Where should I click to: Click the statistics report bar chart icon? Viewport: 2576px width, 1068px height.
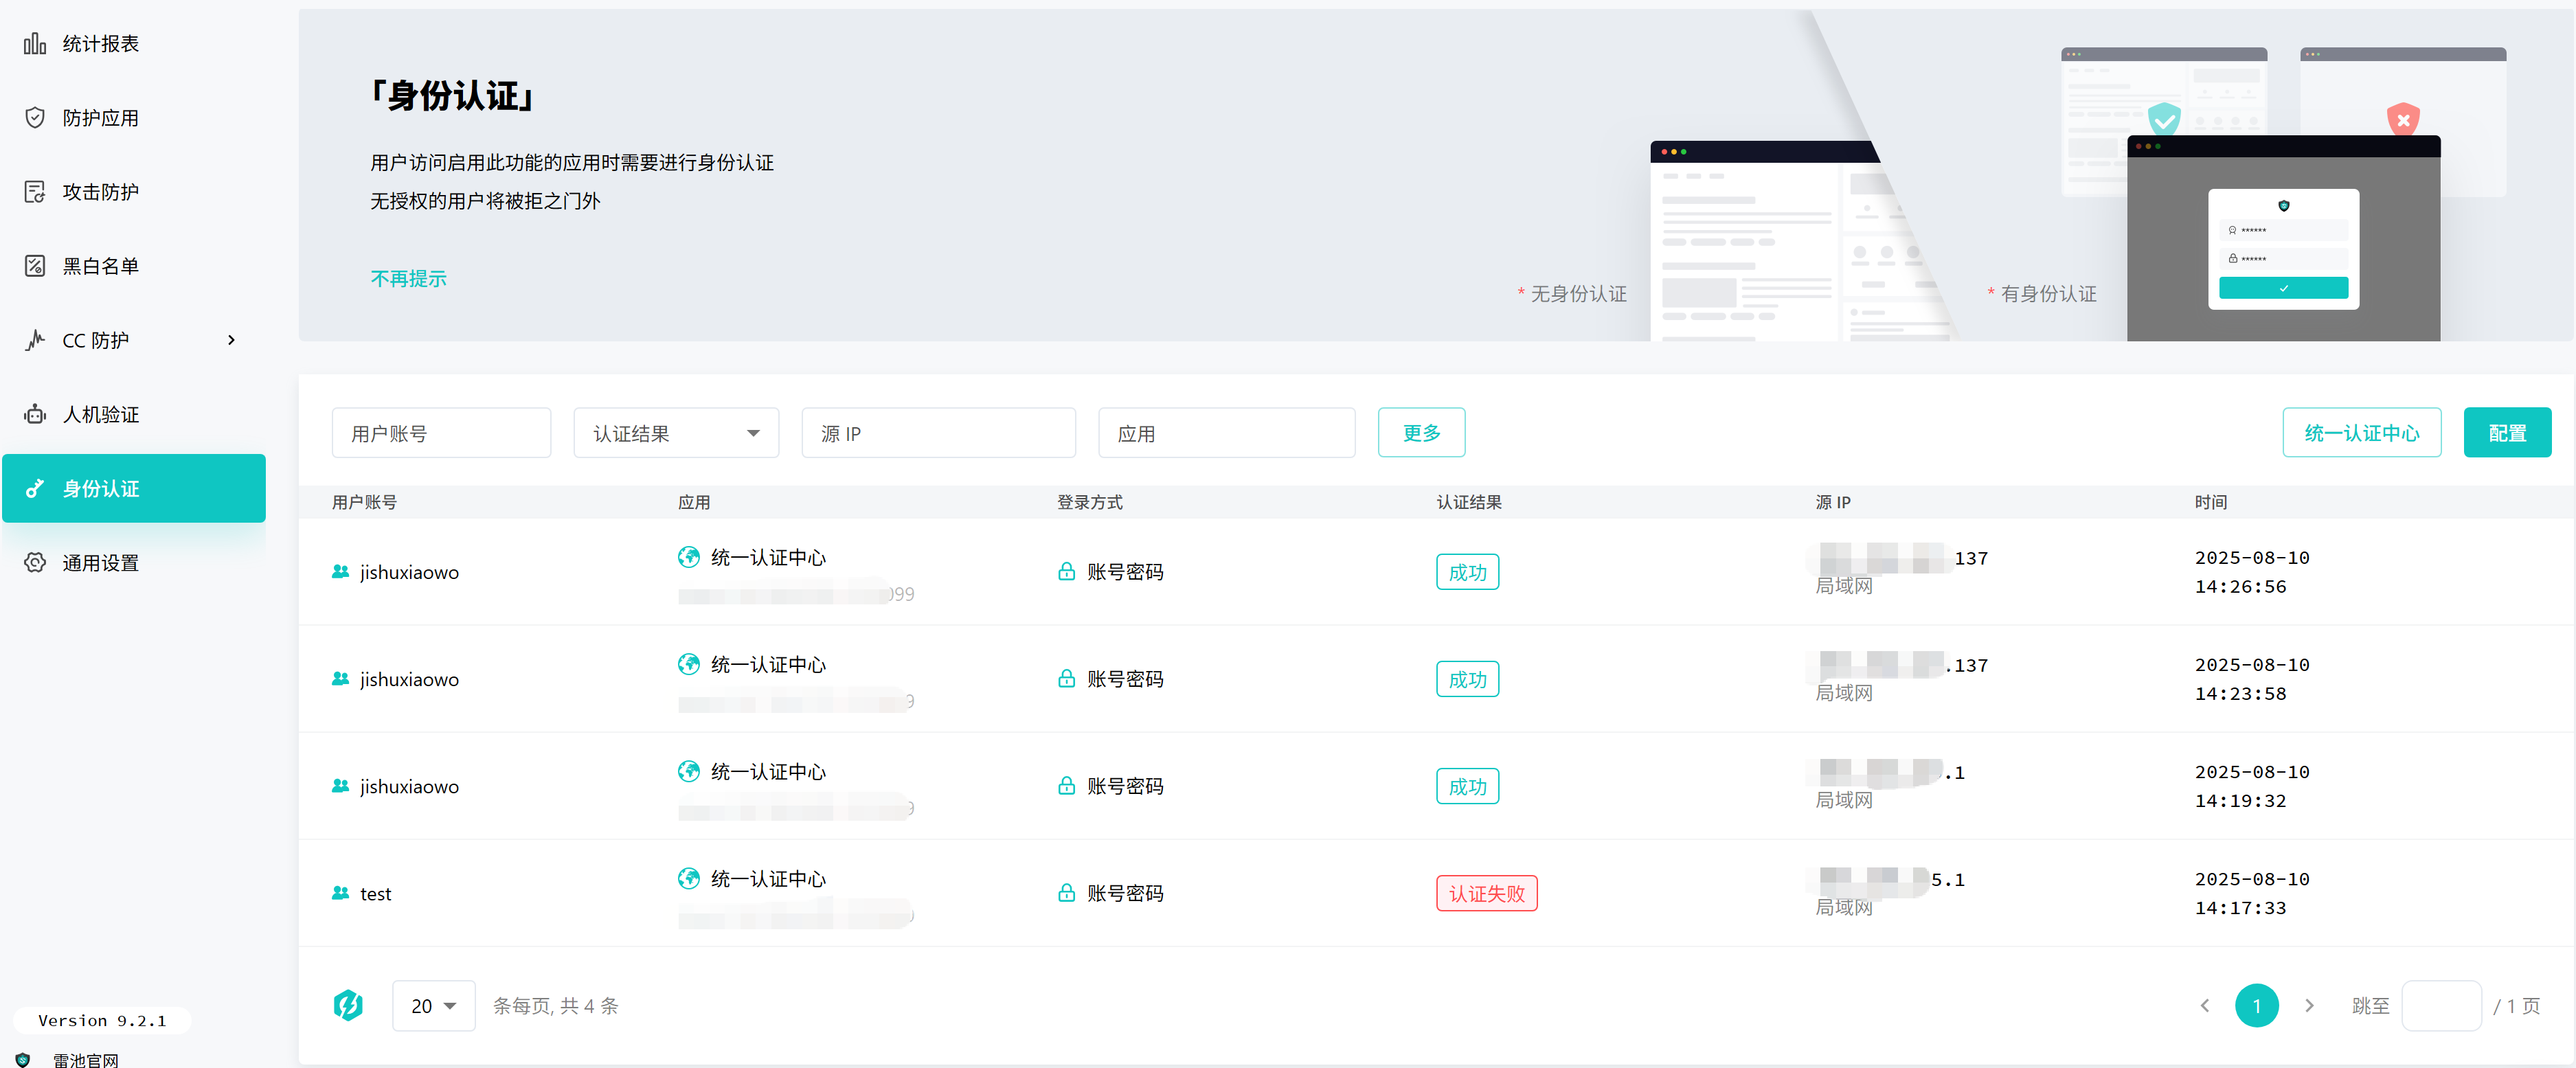(x=35, y=43)
